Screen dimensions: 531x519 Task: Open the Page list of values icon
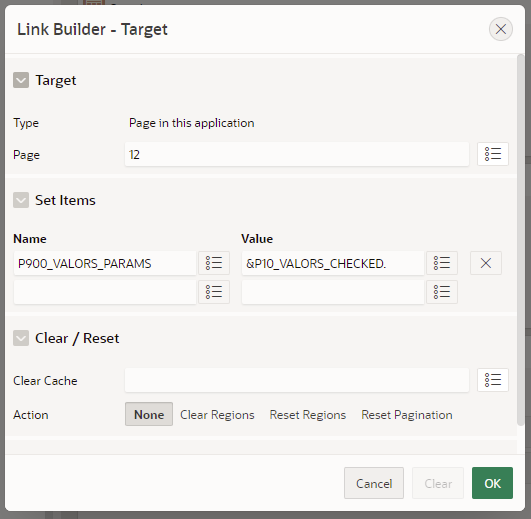tap(493, 154)
